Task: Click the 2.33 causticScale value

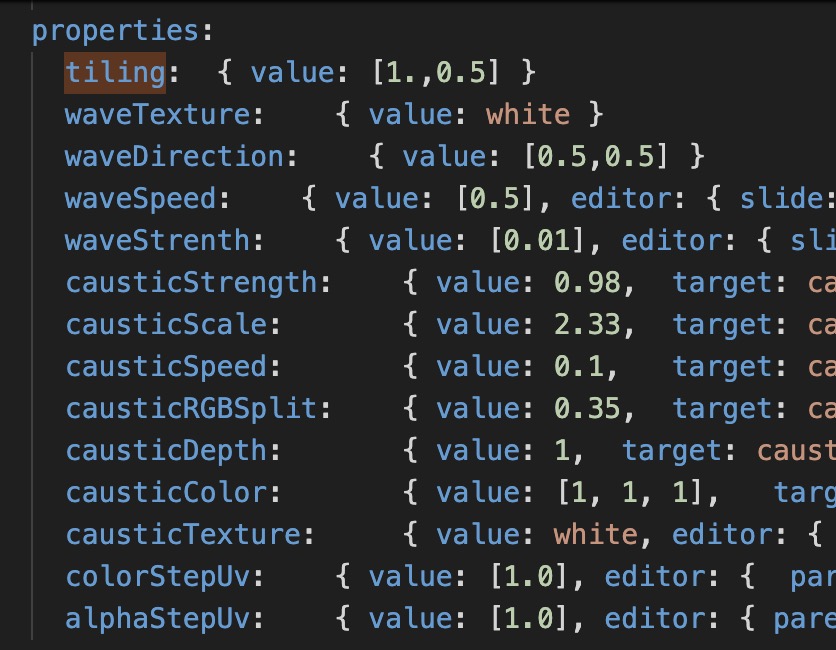Action: point(590,325)
